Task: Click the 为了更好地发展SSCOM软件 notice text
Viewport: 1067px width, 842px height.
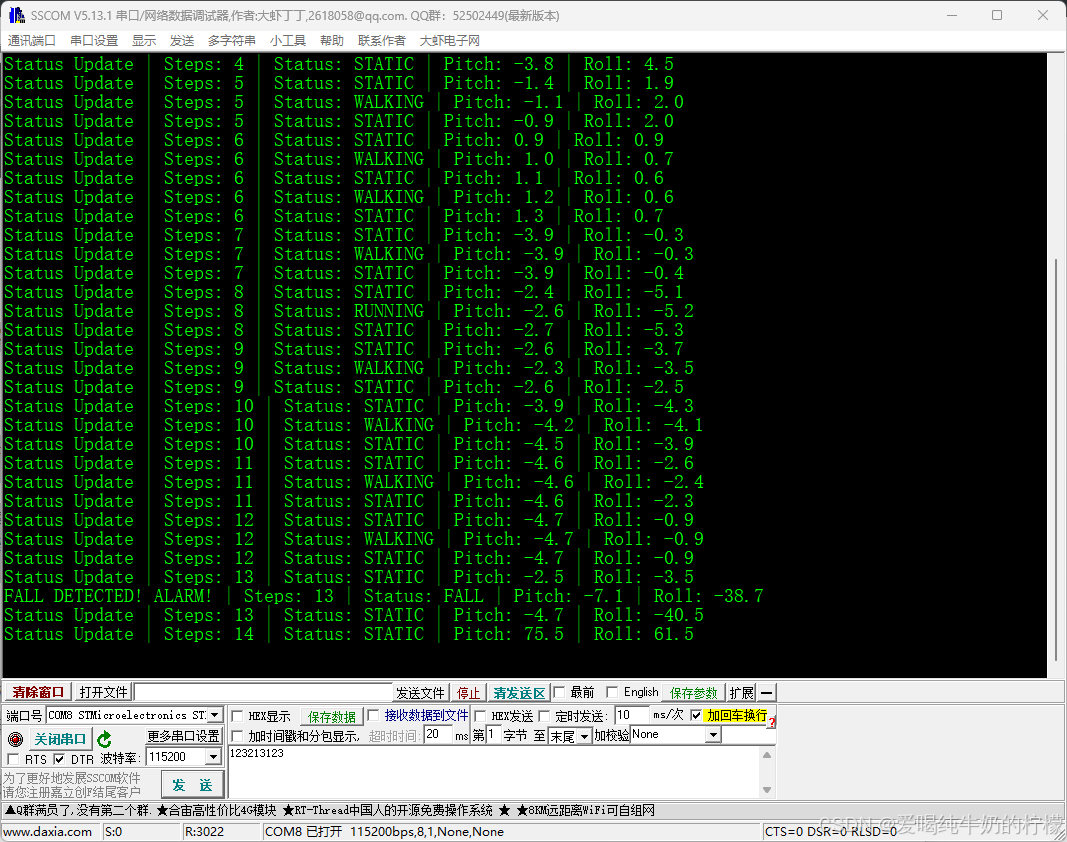Action: [x=72, y=778]
